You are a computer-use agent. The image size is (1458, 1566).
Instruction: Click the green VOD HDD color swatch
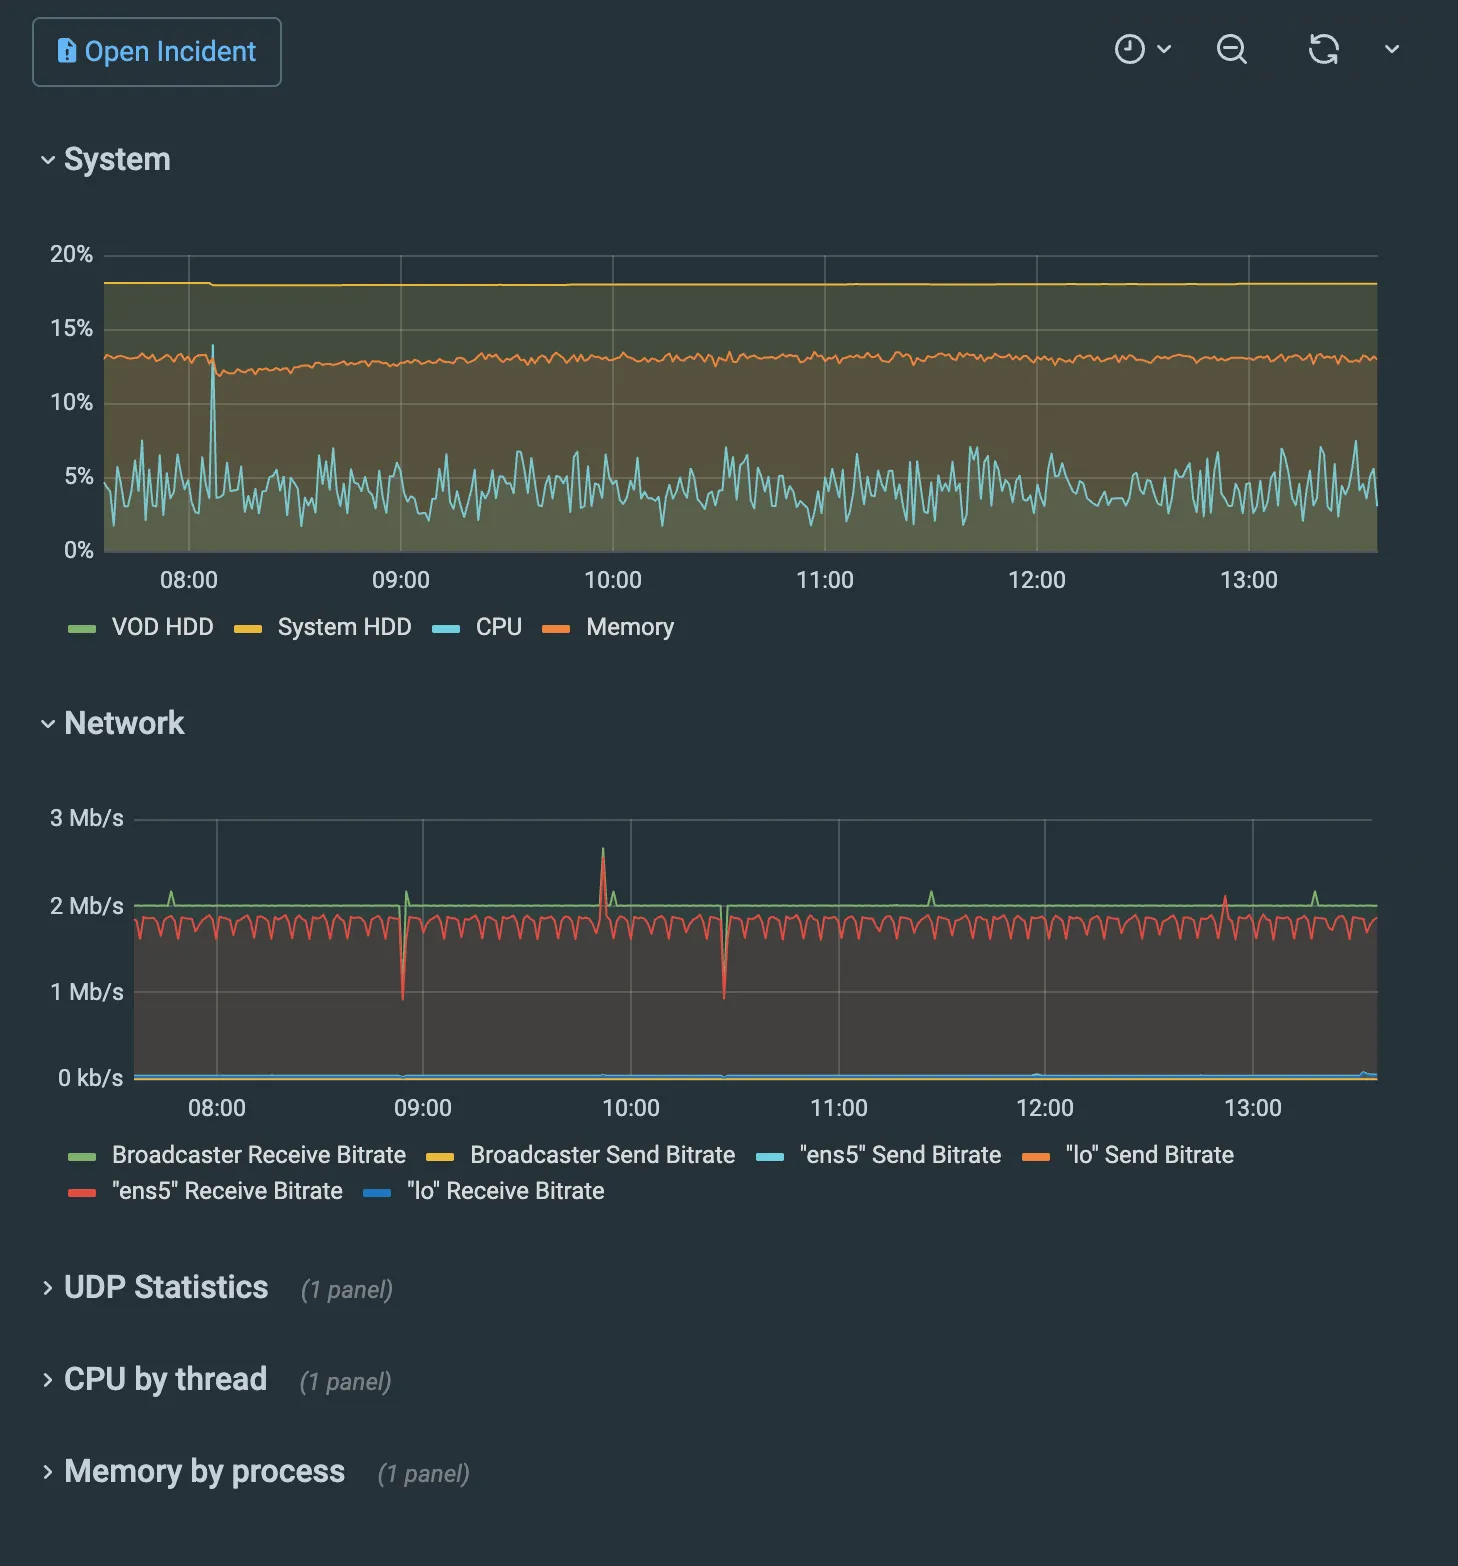click(x=82, y=629)
